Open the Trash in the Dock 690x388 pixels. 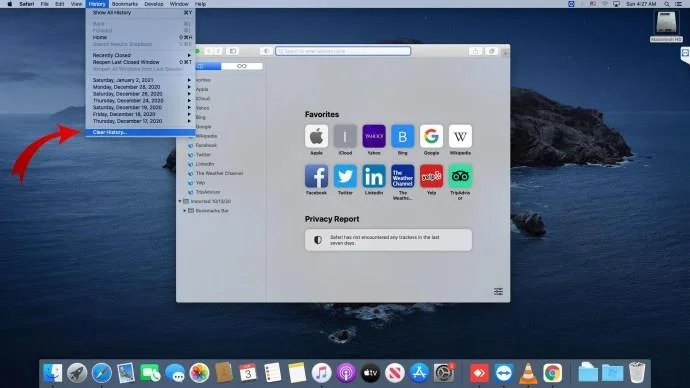pos(637,373)
